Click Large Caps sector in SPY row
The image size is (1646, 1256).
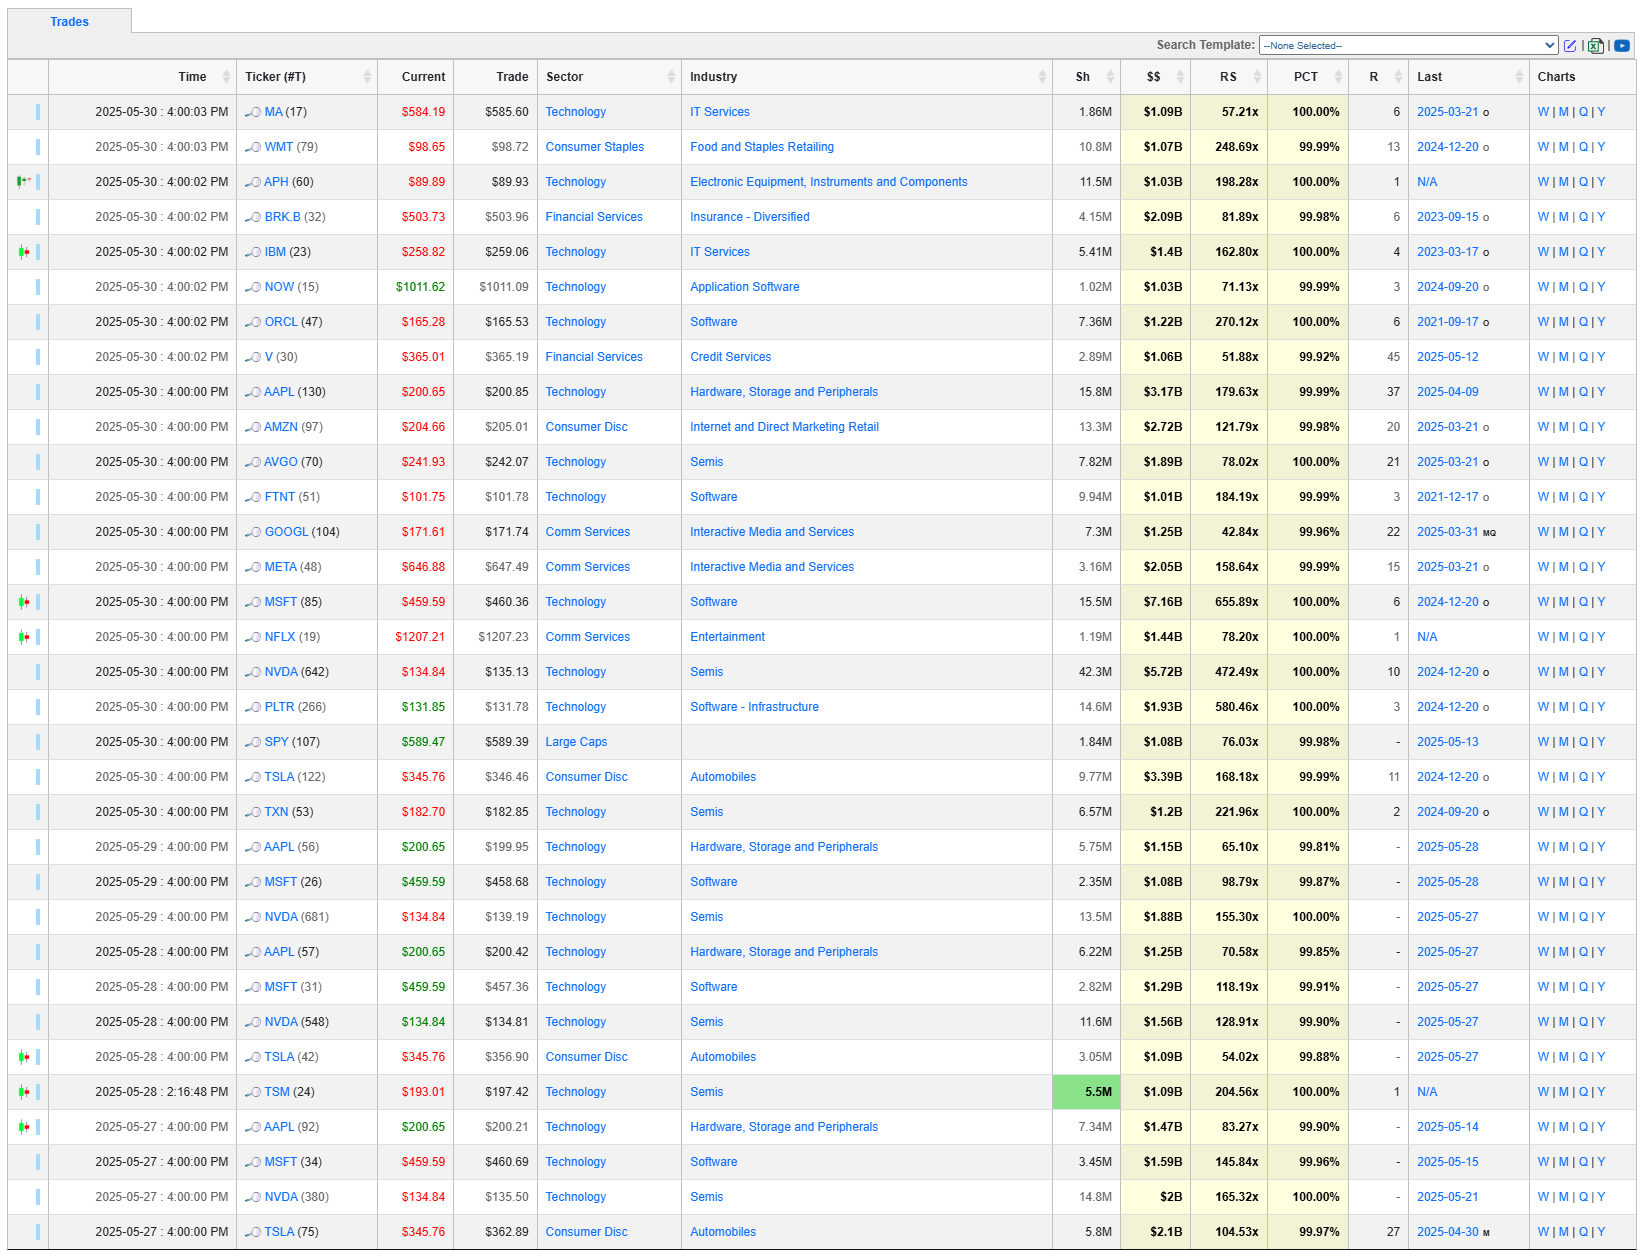click(x=576, y=742)
